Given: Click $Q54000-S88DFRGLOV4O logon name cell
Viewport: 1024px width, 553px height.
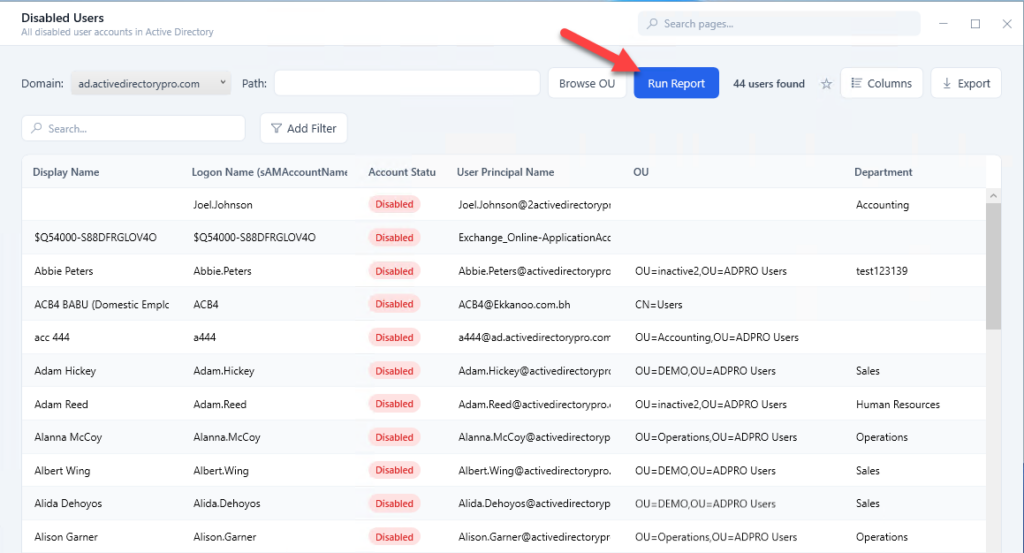Looking at the screenshot, I should pyautogui.click(x=254, y=238).
